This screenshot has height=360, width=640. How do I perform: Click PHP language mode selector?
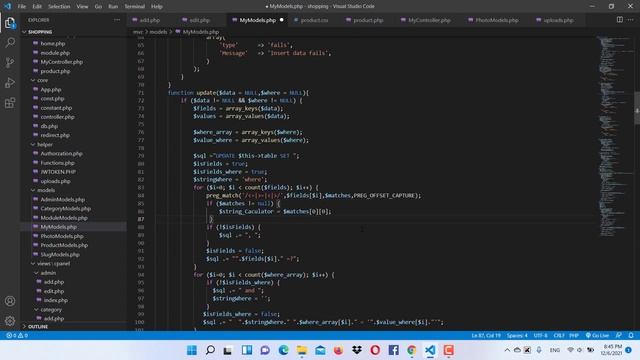tap(574, 335)
